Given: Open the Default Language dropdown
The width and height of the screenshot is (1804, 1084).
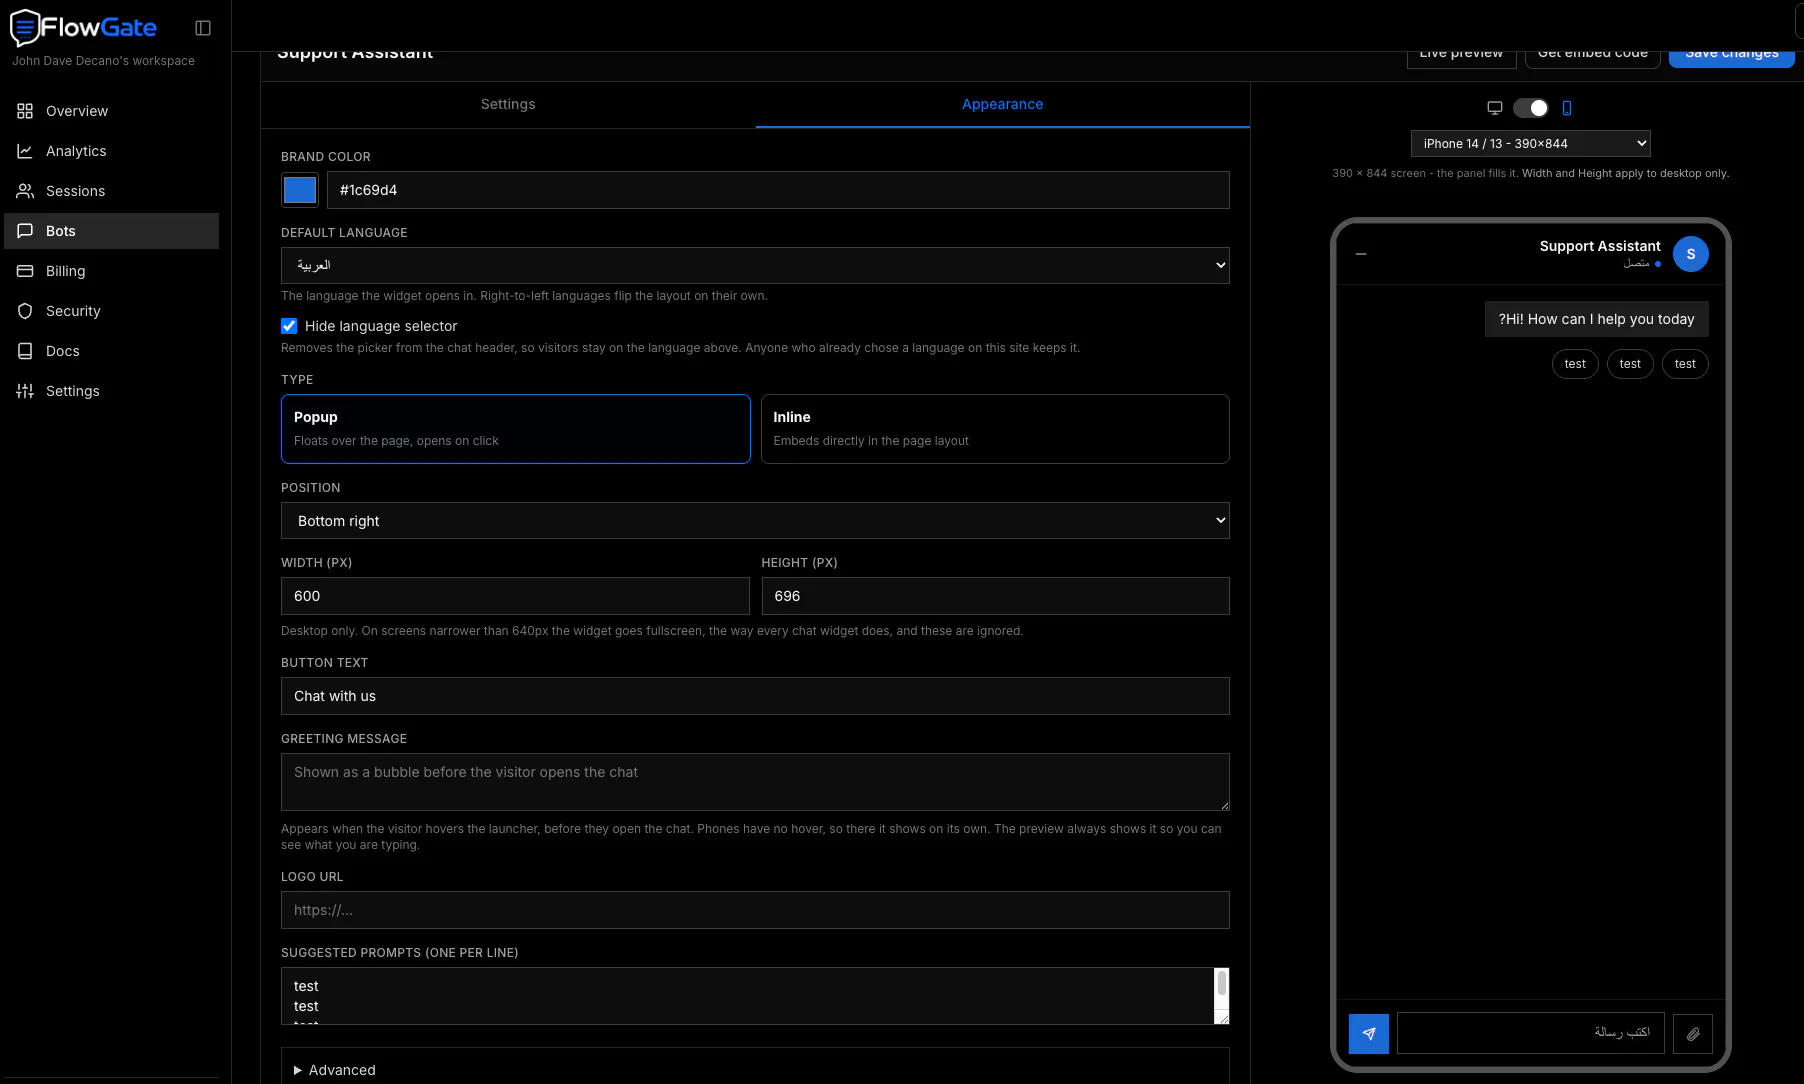Looking at the screenshot, I should click(755, 266).
